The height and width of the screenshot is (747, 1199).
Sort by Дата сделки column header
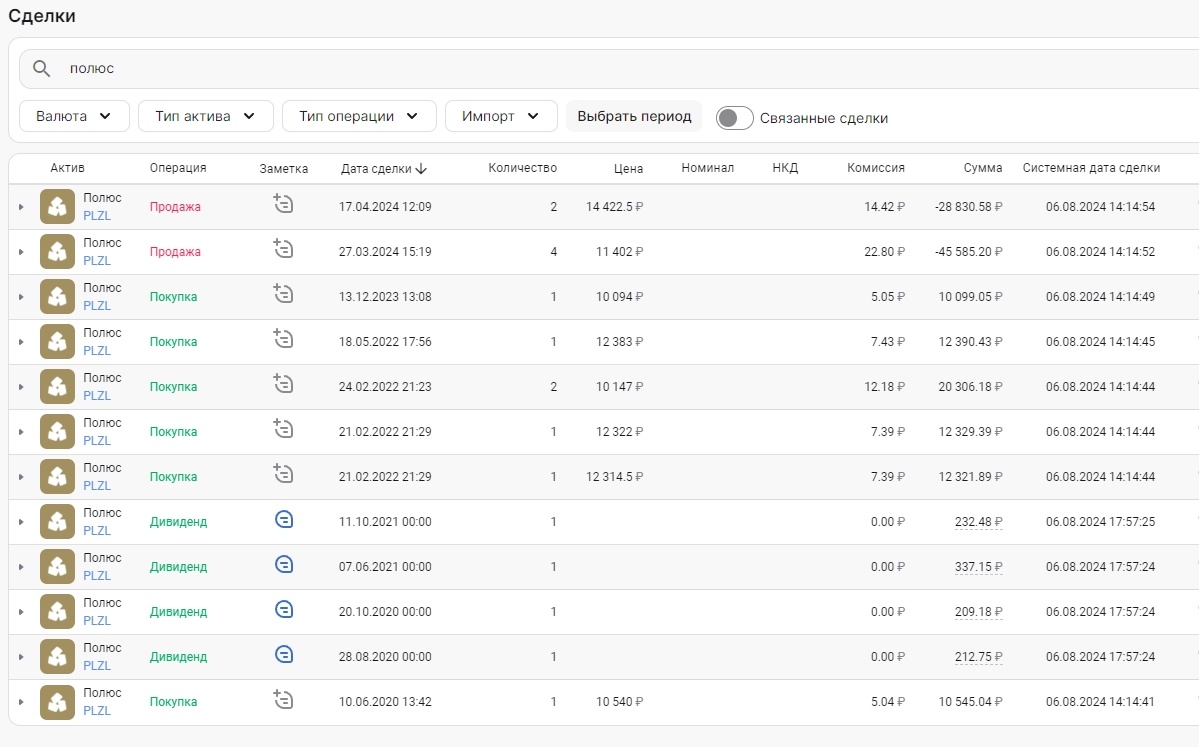tap(384, 168)
